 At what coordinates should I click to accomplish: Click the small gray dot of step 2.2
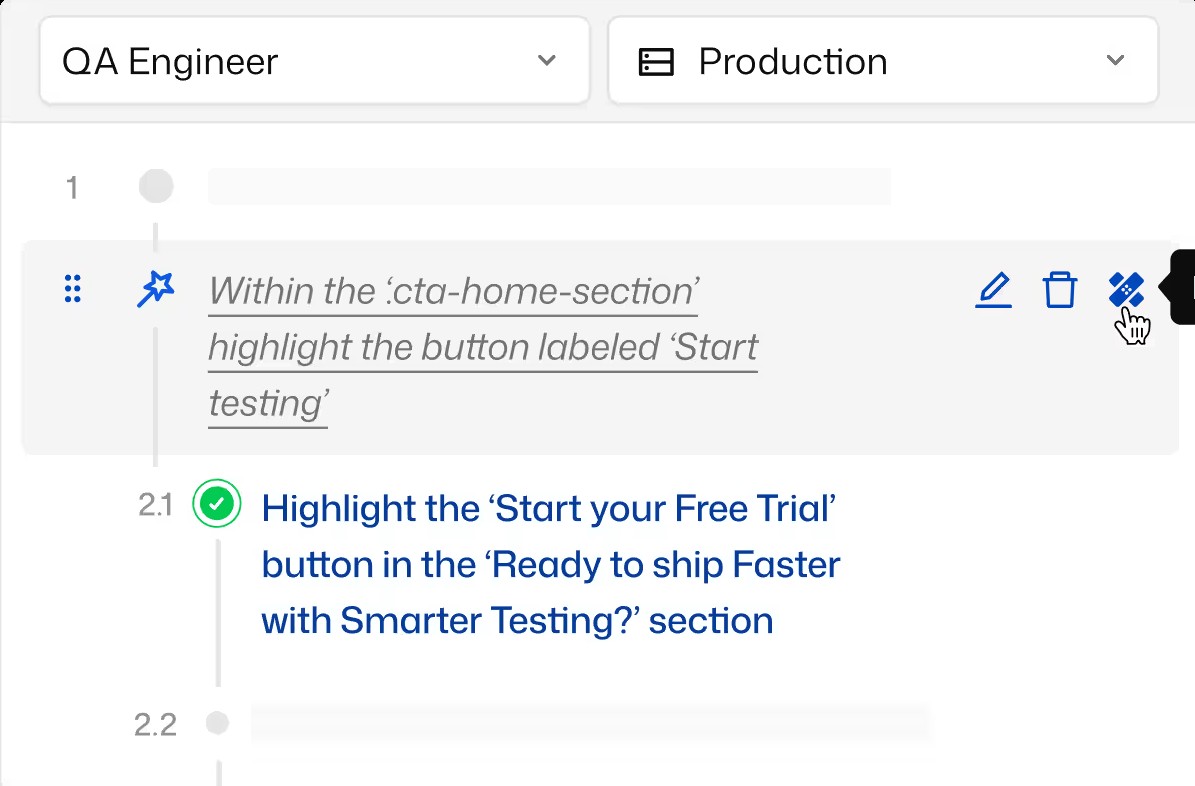coord(217,723)
